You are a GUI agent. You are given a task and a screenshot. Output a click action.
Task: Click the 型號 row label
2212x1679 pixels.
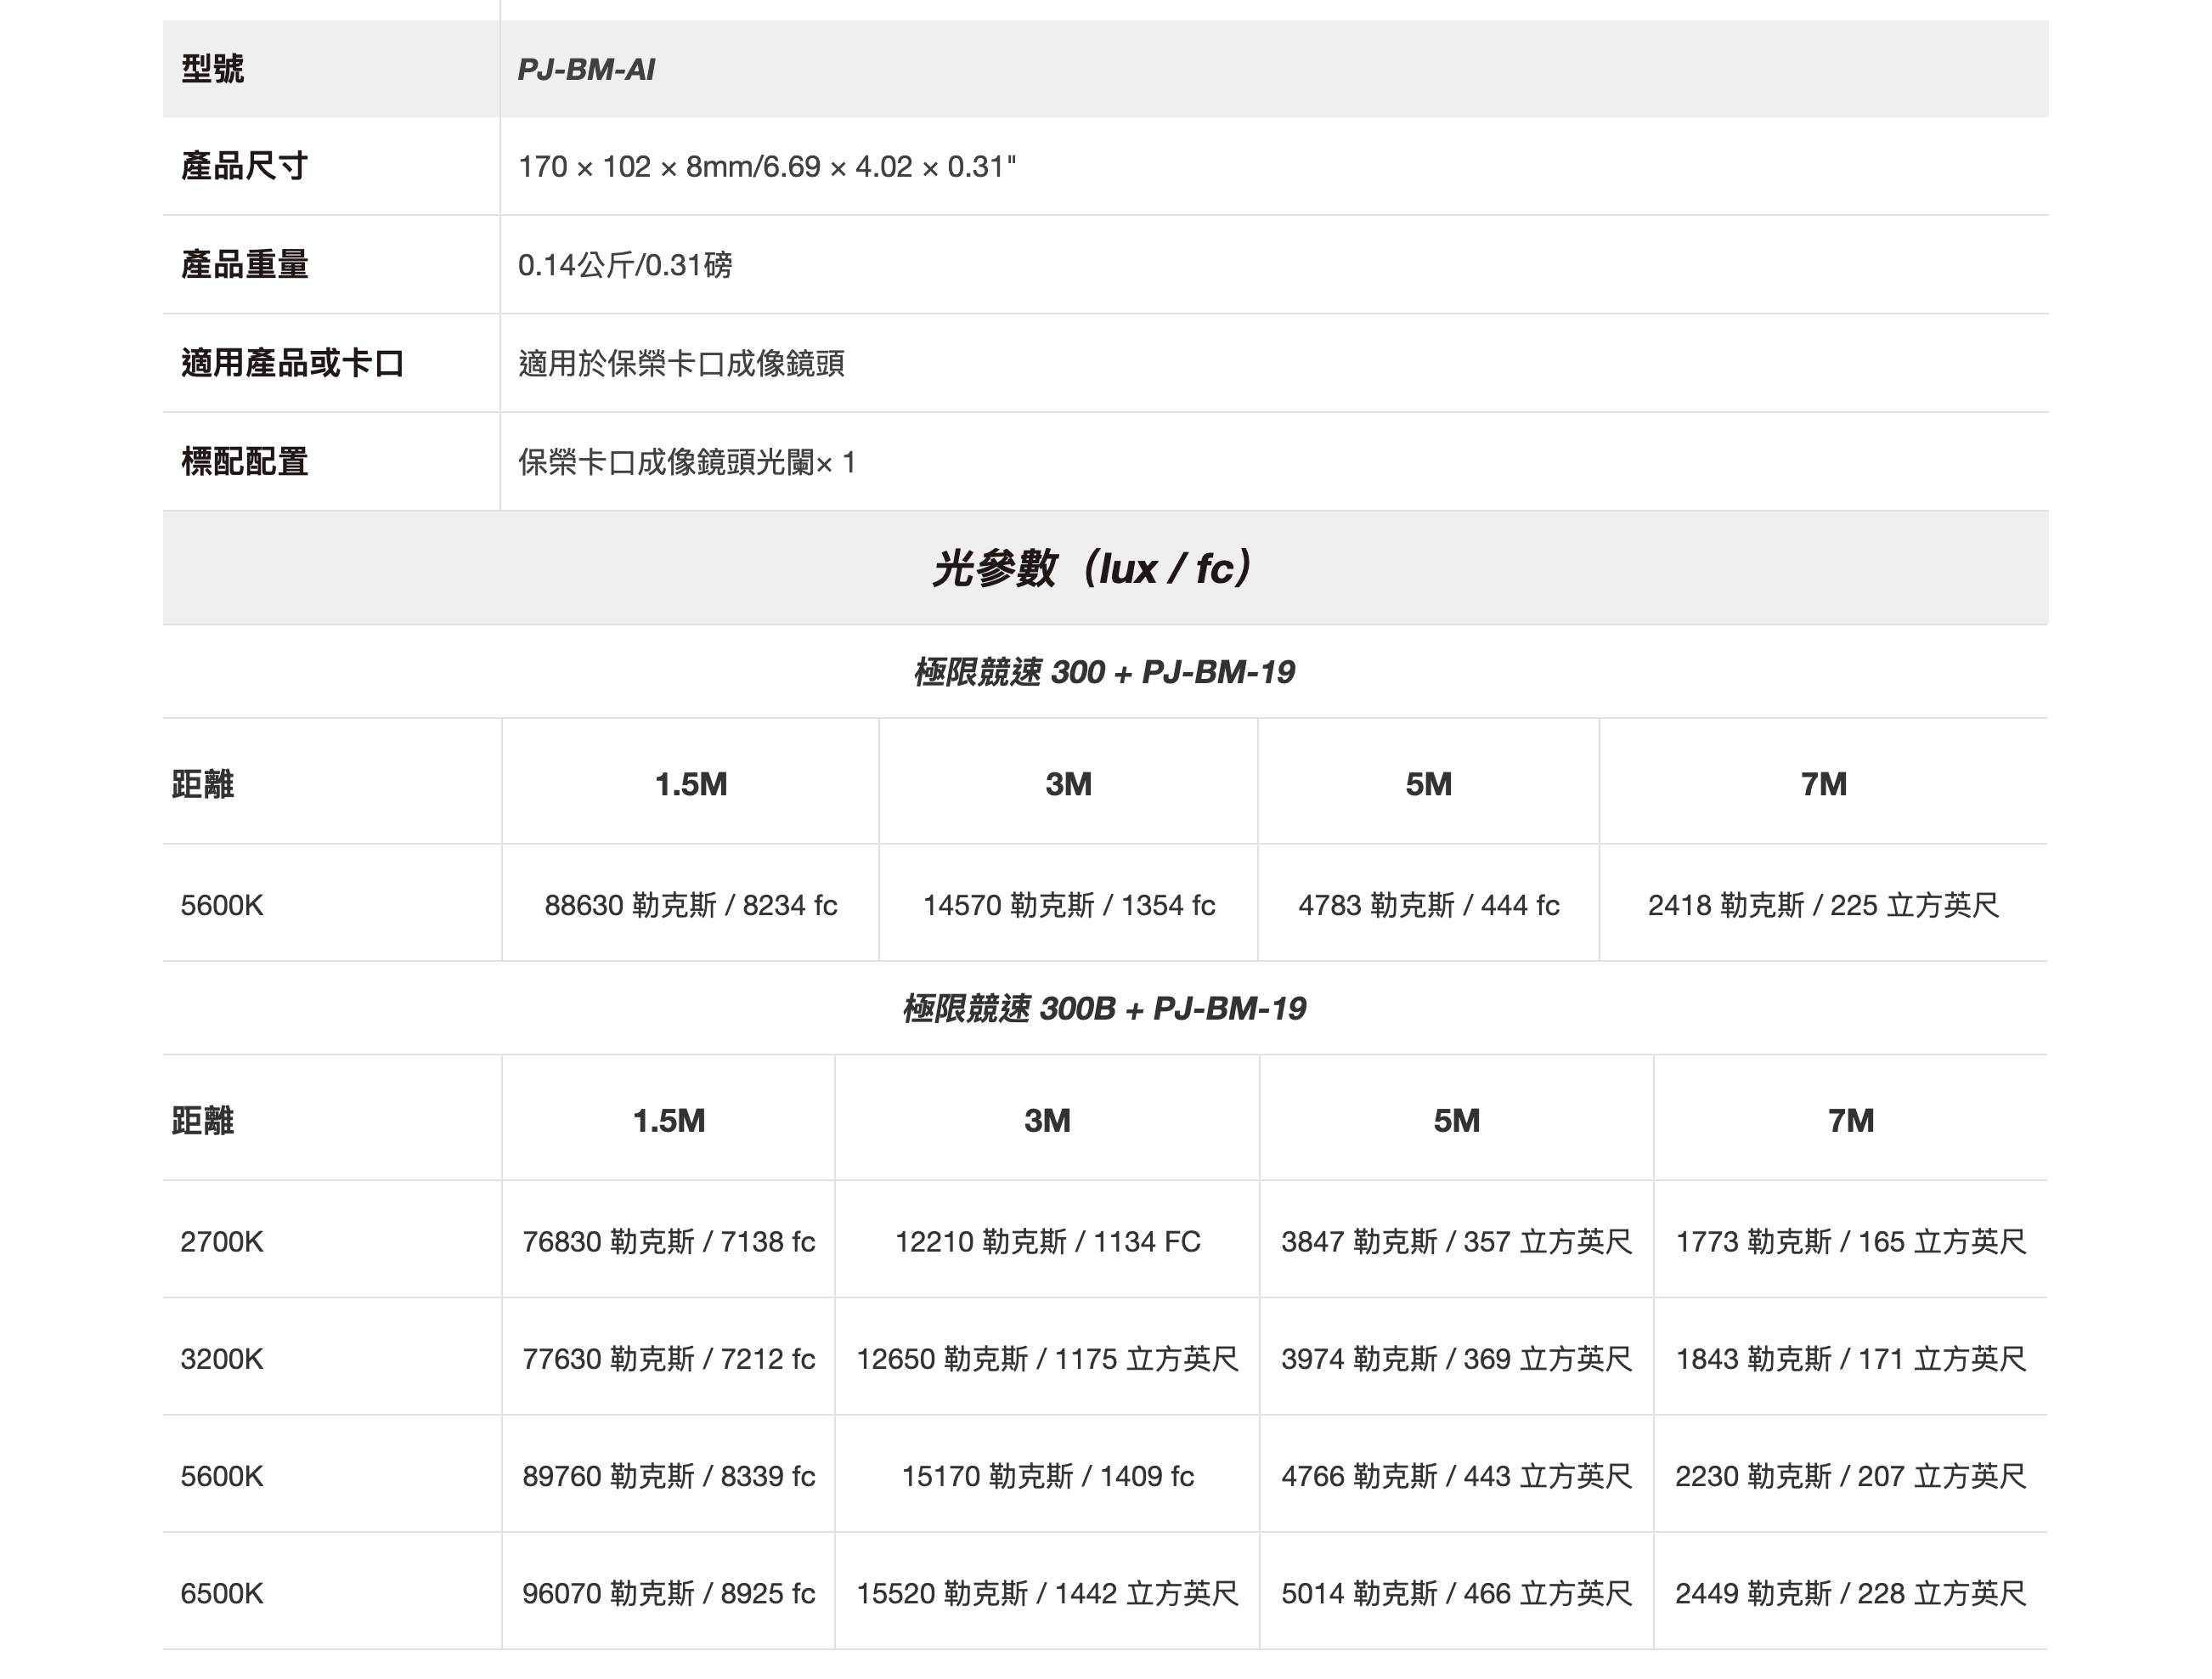(212, 69)
